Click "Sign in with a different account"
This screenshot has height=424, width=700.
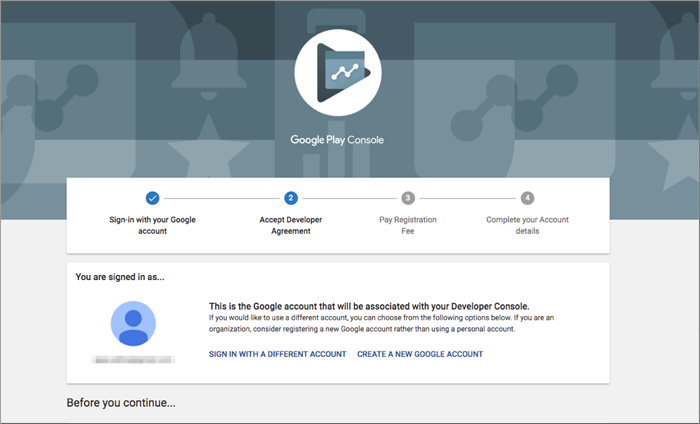click(x=277, y=354)
